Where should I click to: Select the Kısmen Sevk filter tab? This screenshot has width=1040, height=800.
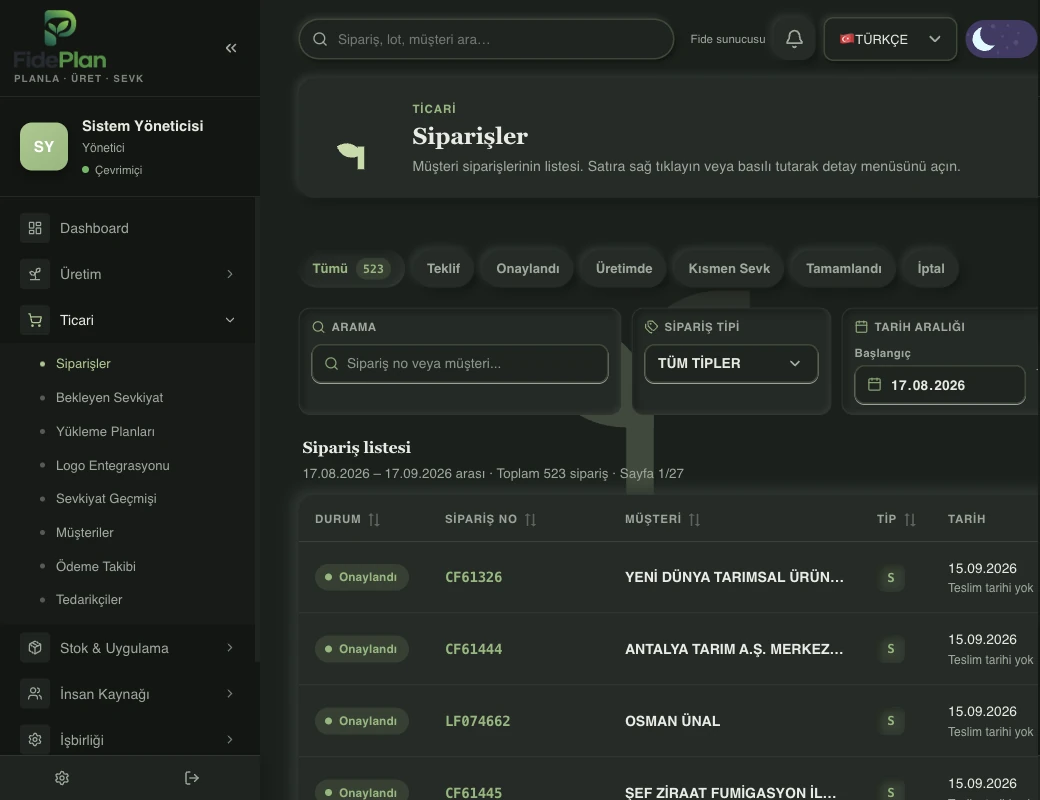[728, 269]
